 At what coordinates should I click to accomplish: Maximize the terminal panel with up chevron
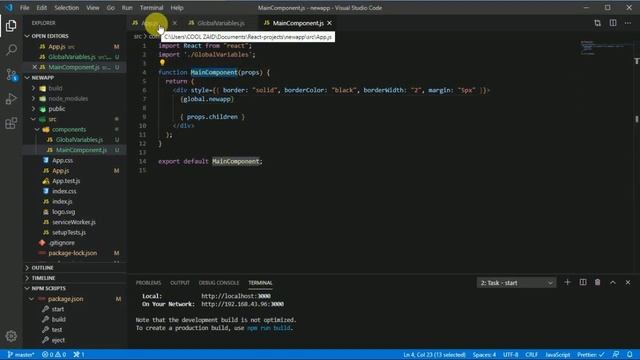pyautogui.click(x=613, y=282)
